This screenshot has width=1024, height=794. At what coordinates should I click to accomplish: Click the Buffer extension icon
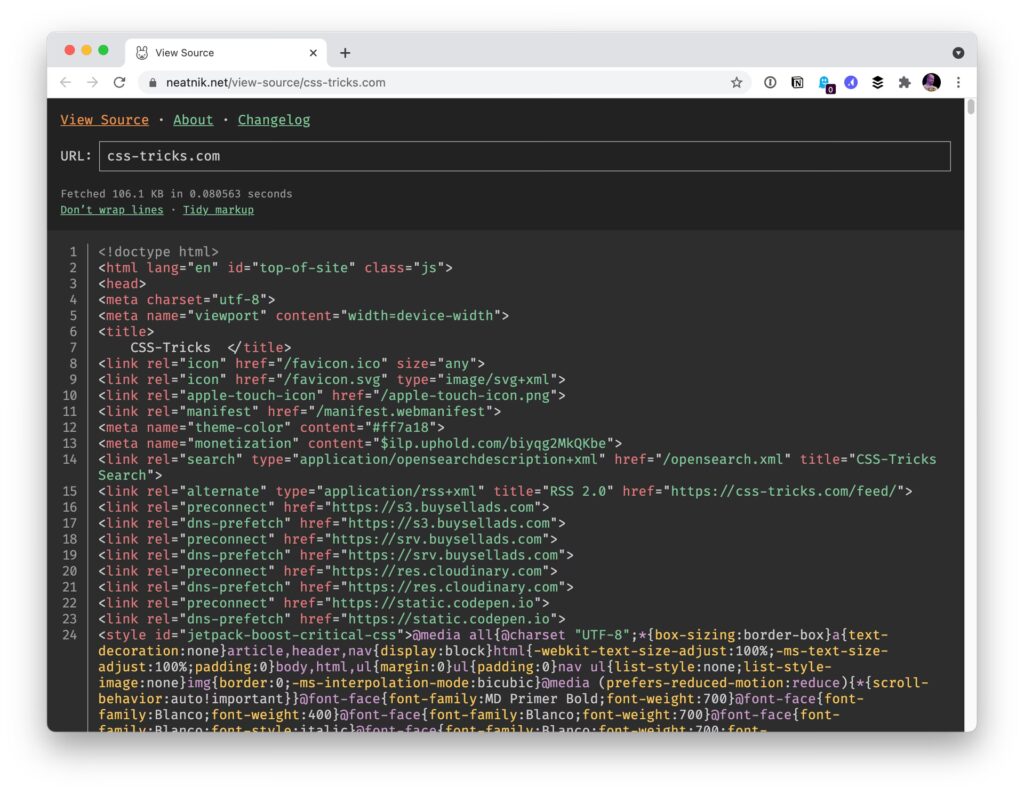tap(878, 83)
